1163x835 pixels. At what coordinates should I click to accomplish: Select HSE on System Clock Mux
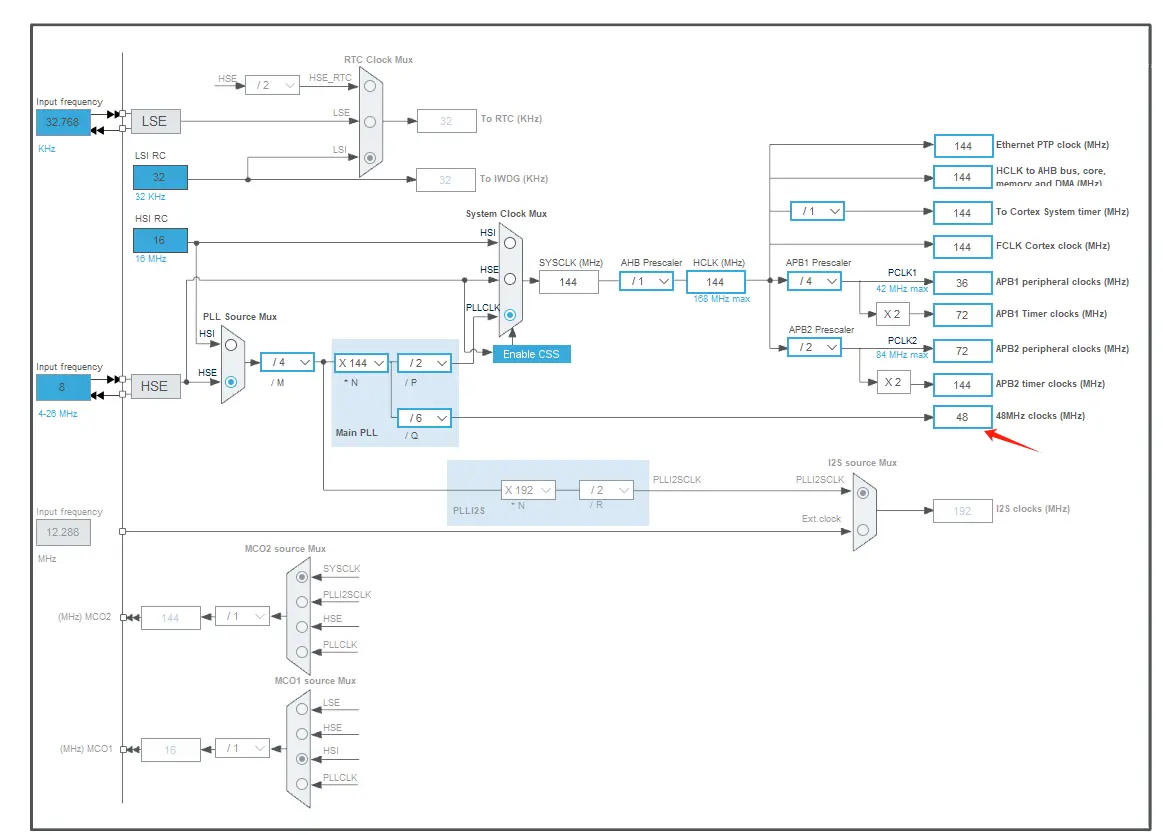pos(510,279)
